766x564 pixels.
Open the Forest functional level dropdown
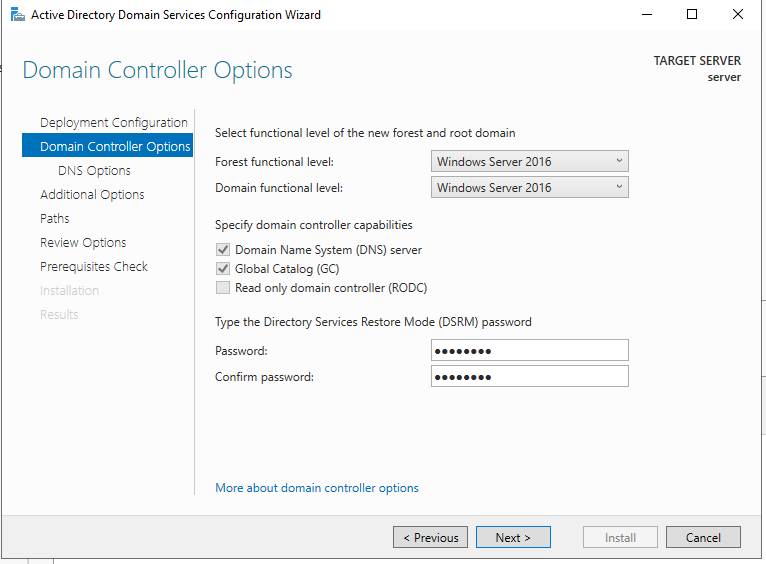pos(530,161)
